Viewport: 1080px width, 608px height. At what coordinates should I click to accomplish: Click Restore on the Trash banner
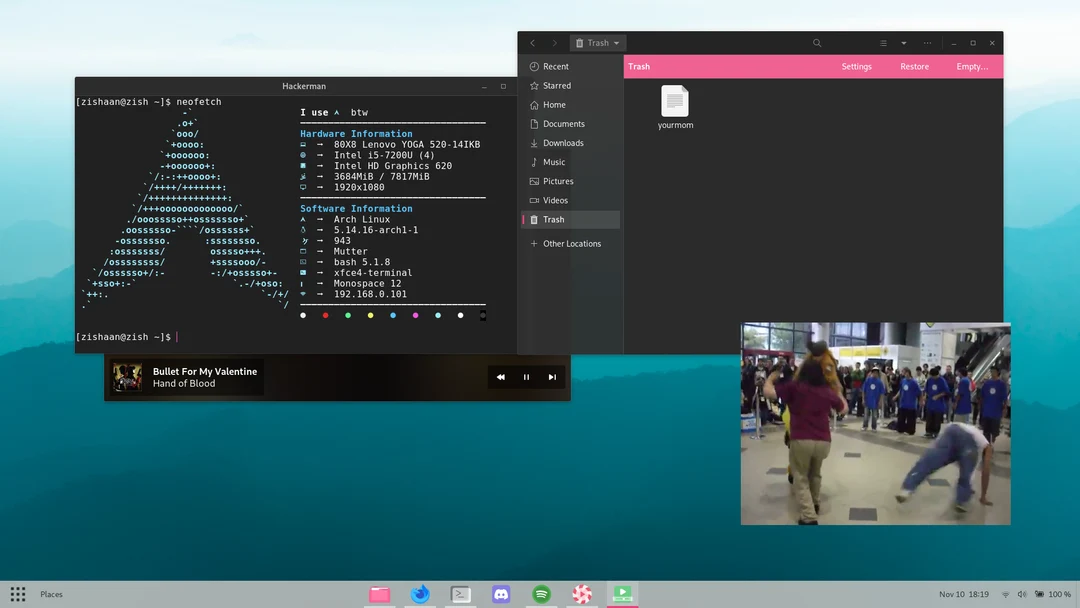tap(914, 66)
